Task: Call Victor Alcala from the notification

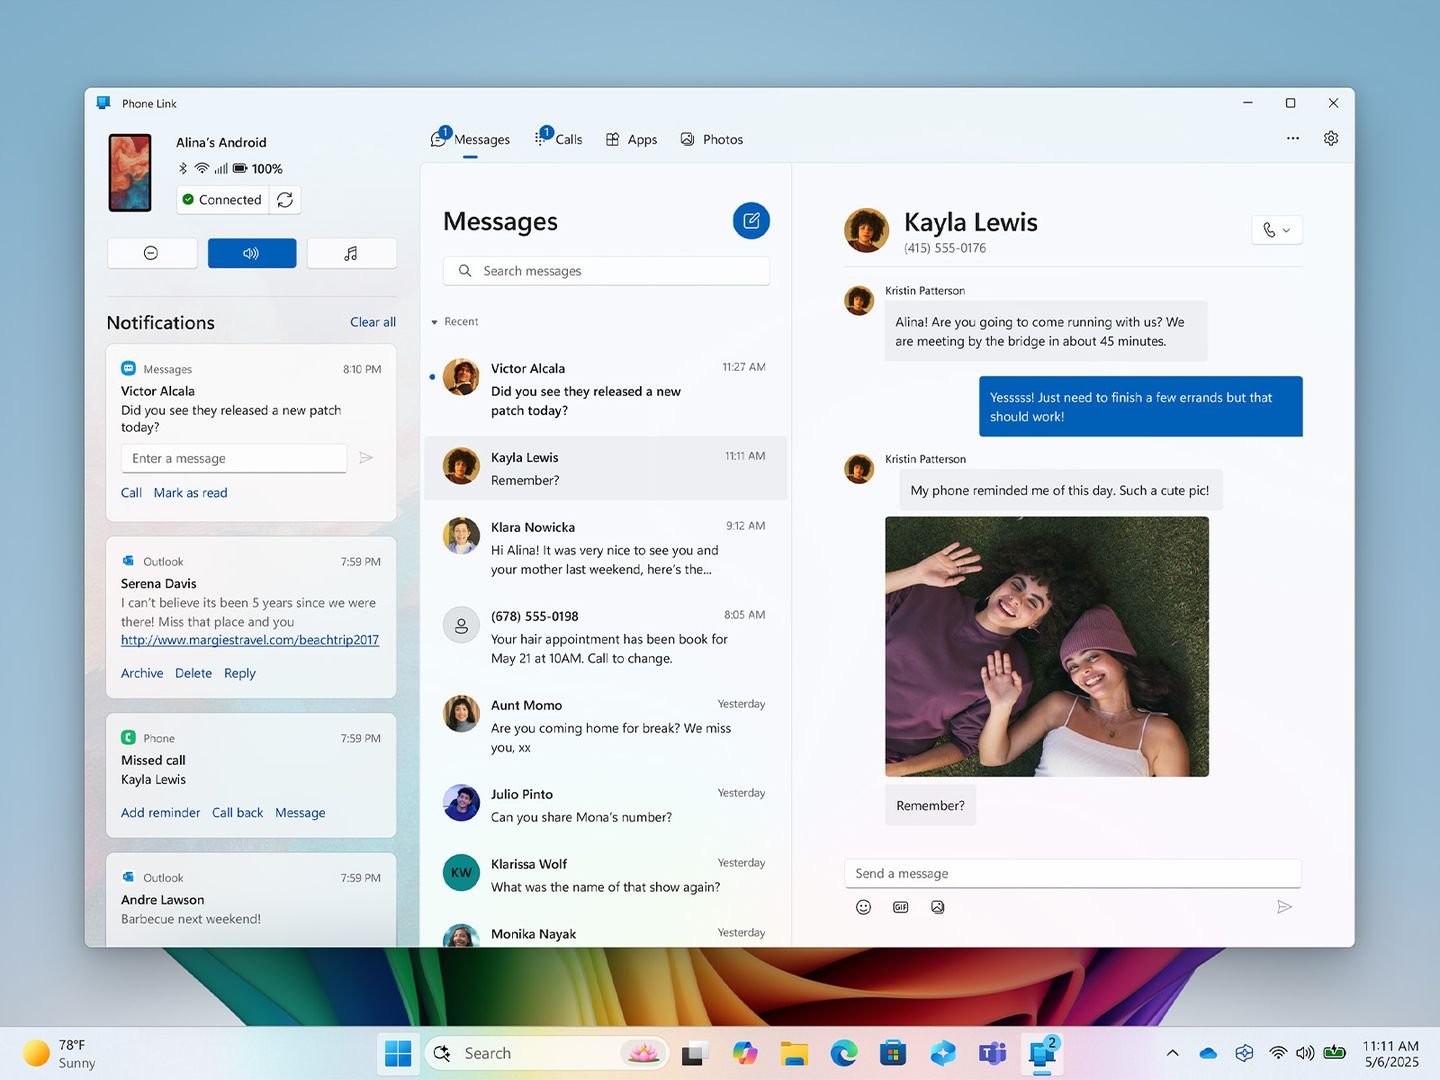Action: click(131, 493)
